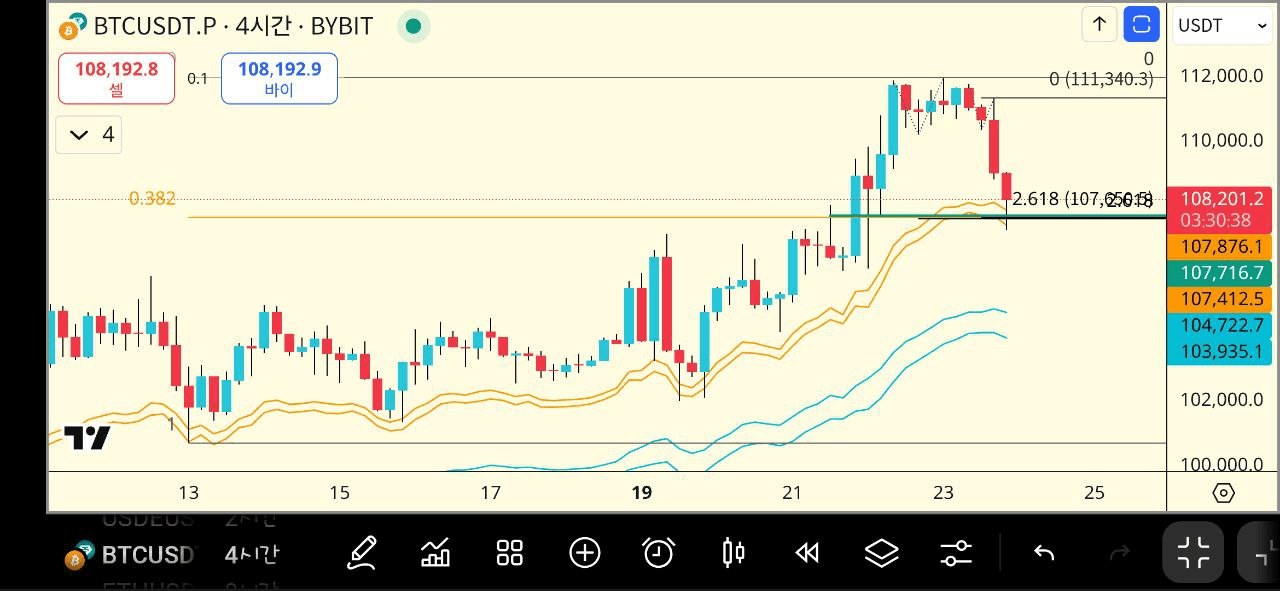Open chart settings sliders icon
This screenshot has width=1280, height=591.
[956, 552]
